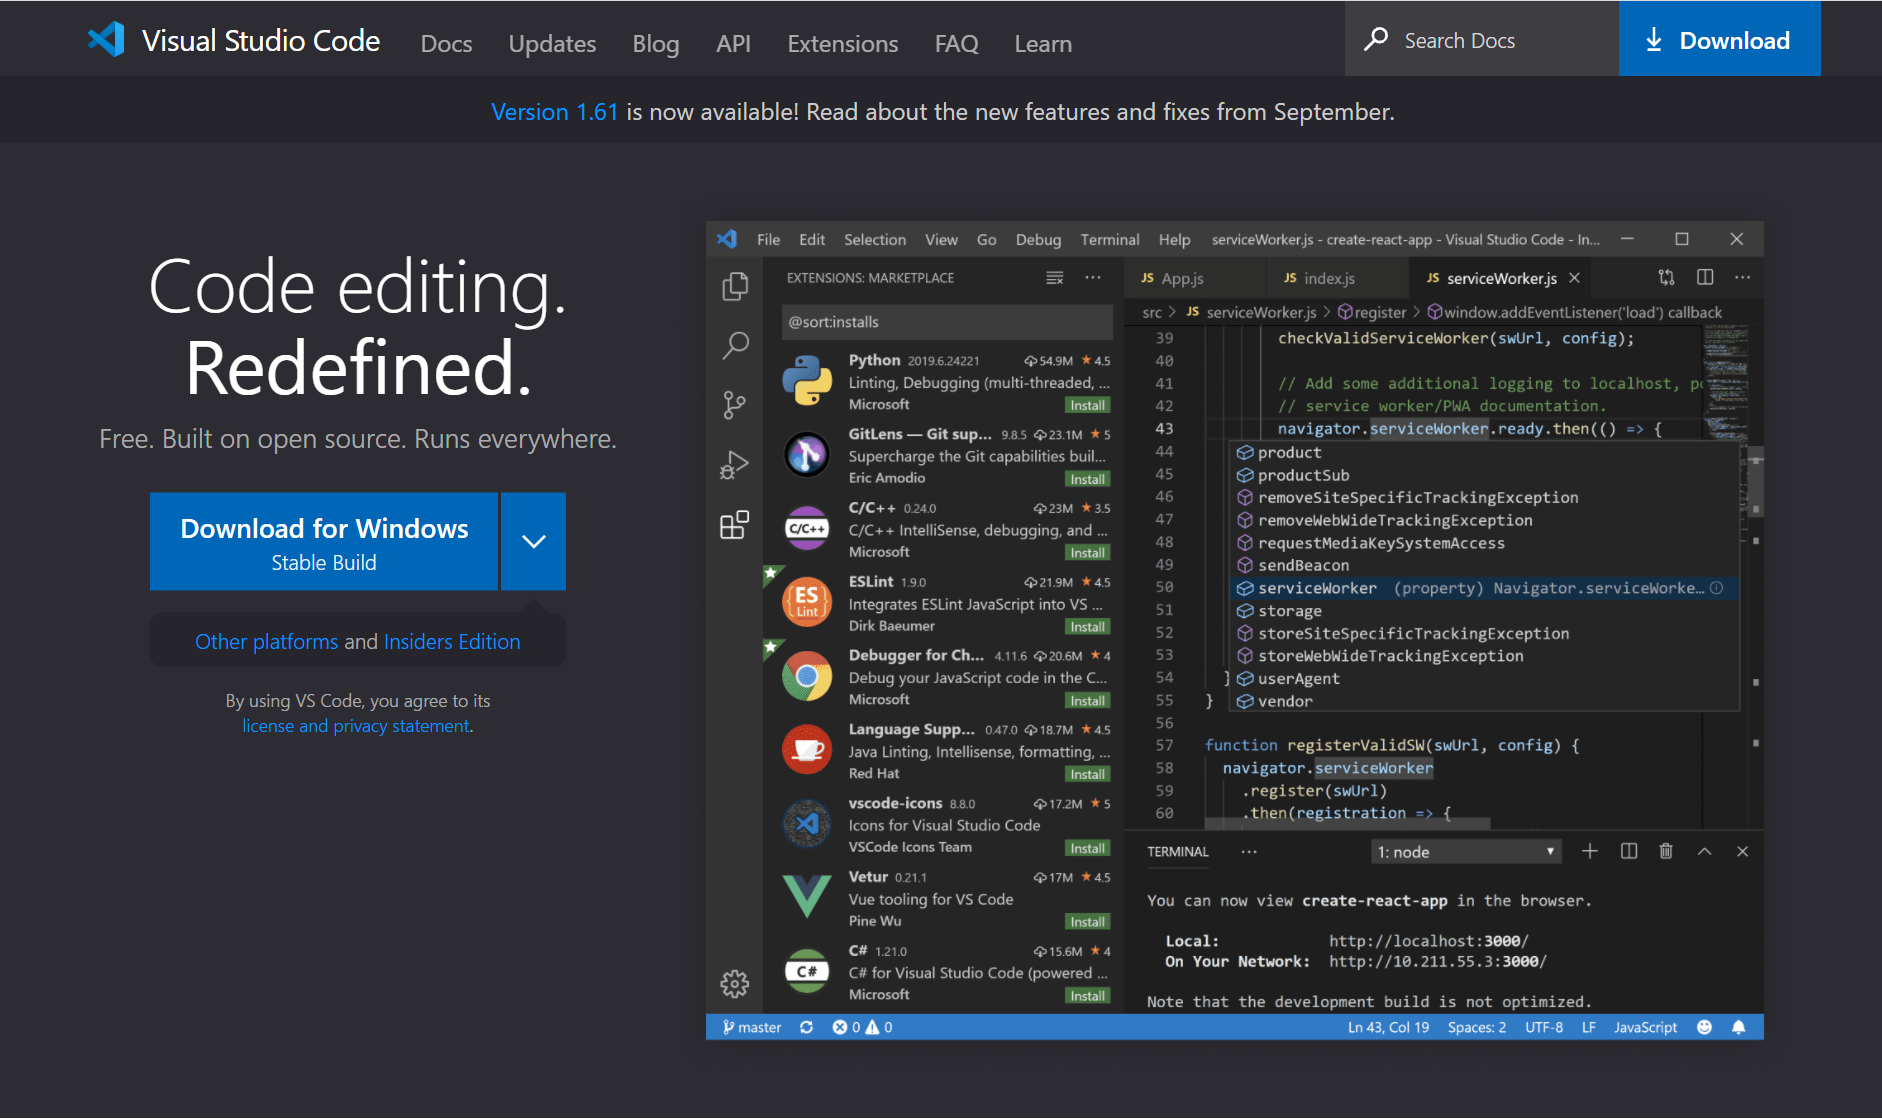Click the C# extension icon

[807, 971]
